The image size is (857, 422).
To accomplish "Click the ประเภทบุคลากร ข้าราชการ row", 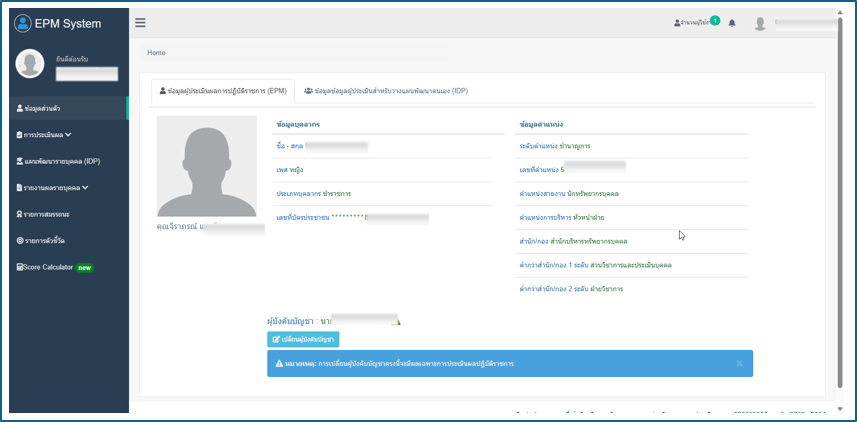I will click(x=382, y=194).
